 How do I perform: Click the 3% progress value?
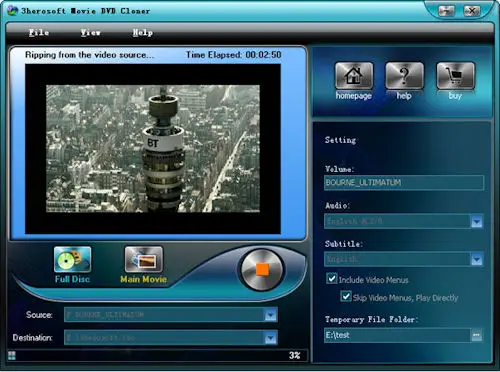(295, 355)
